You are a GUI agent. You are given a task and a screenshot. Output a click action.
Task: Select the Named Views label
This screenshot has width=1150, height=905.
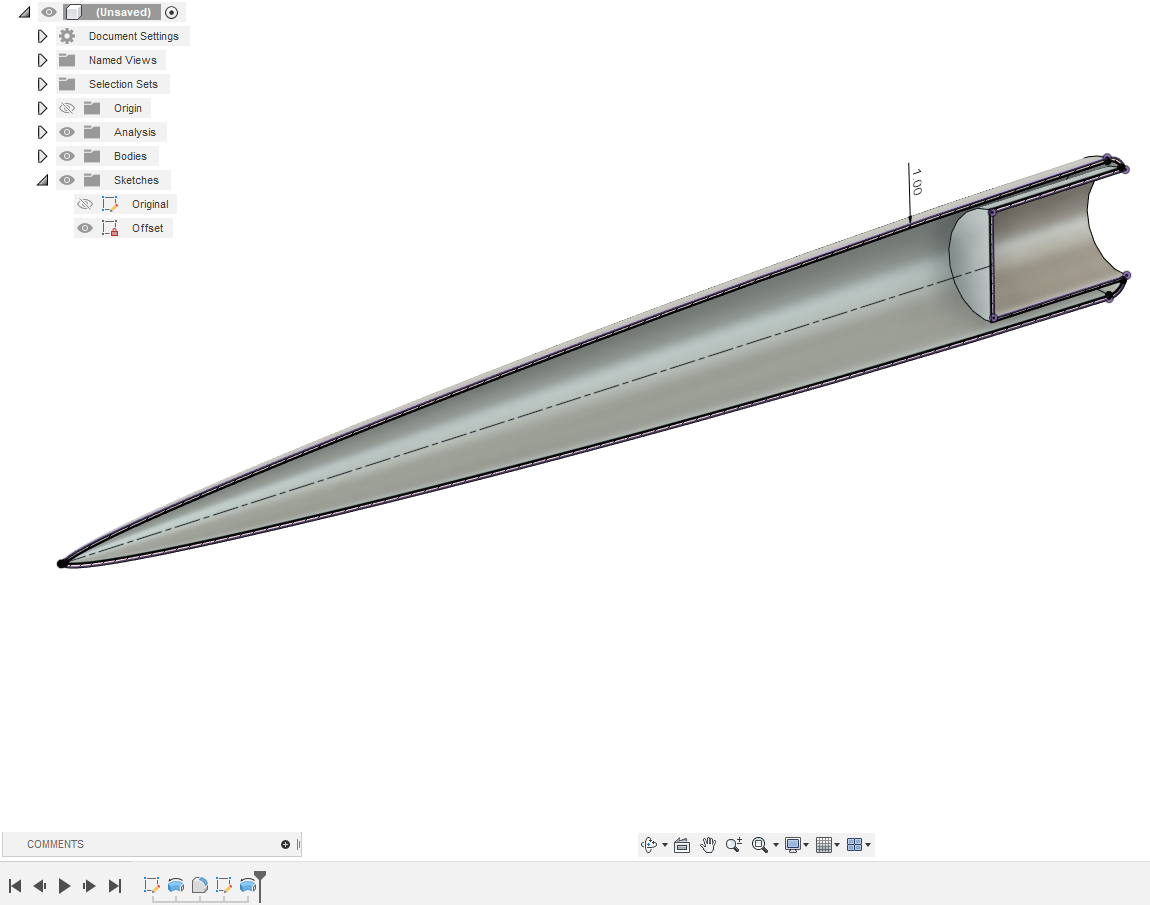(x=122, y=60)
